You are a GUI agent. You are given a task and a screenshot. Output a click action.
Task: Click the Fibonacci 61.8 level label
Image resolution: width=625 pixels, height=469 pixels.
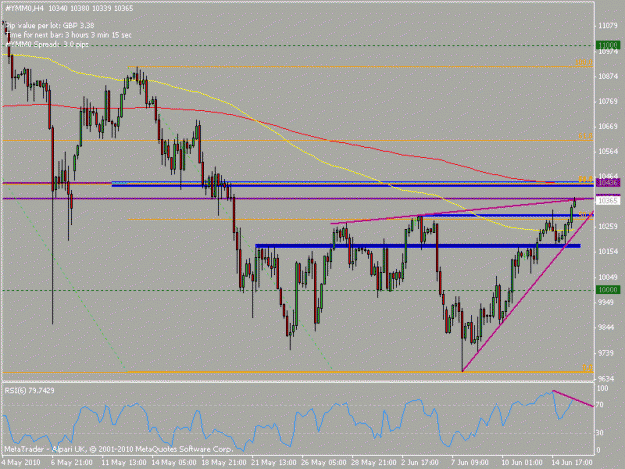click(x=586, y=136)
